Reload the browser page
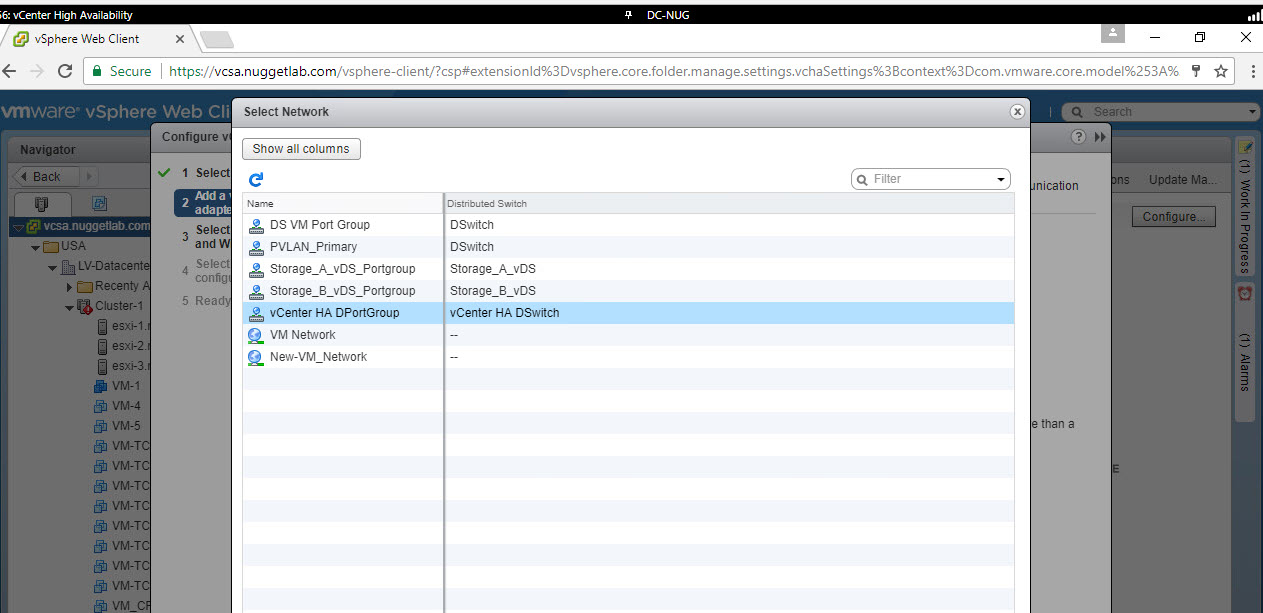1263x613 pixels. (x=65, y=71)
